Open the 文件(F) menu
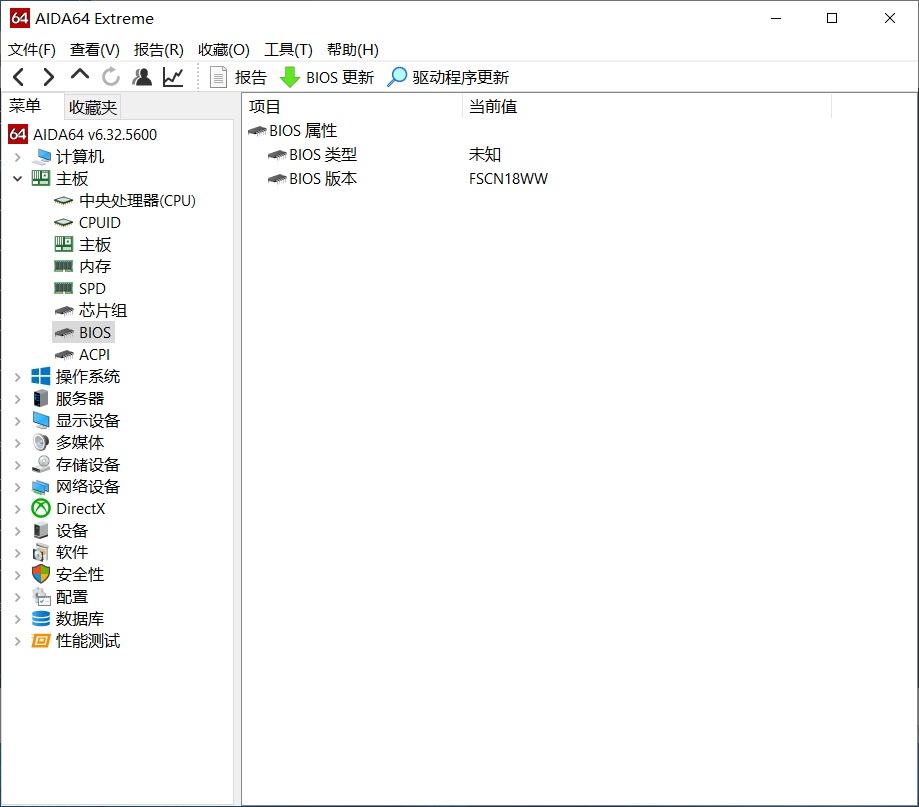The height and width of the screenshot is (807, 919). tap(32, 50)
